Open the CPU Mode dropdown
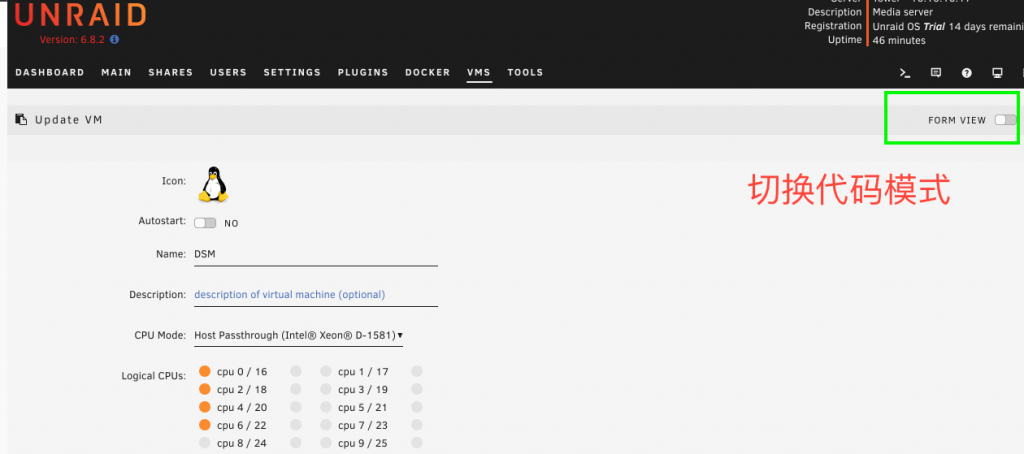 pyautogui.click(x=298, y=336)
